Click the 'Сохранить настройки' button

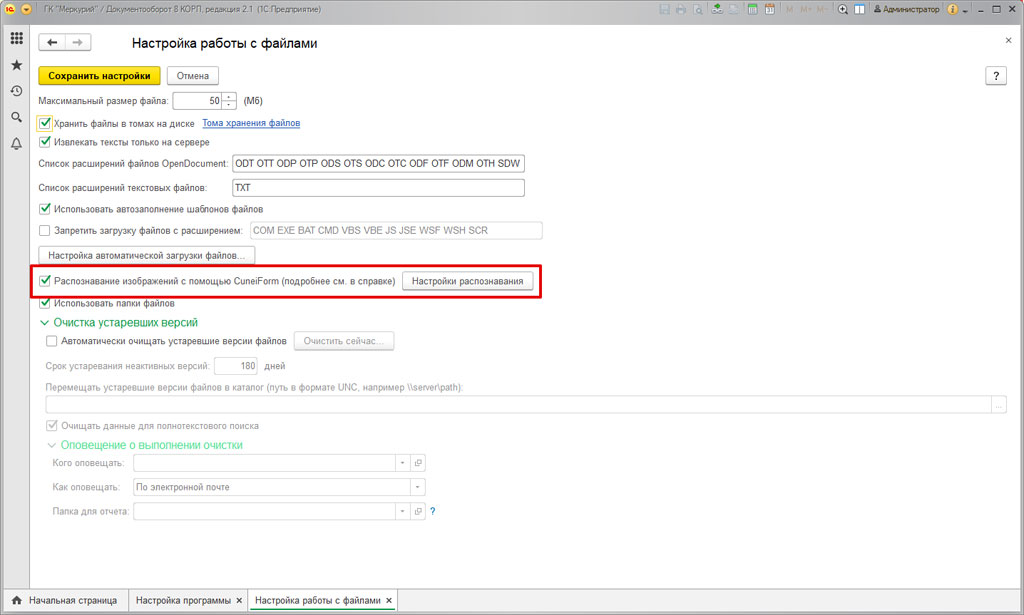(99, 76)
